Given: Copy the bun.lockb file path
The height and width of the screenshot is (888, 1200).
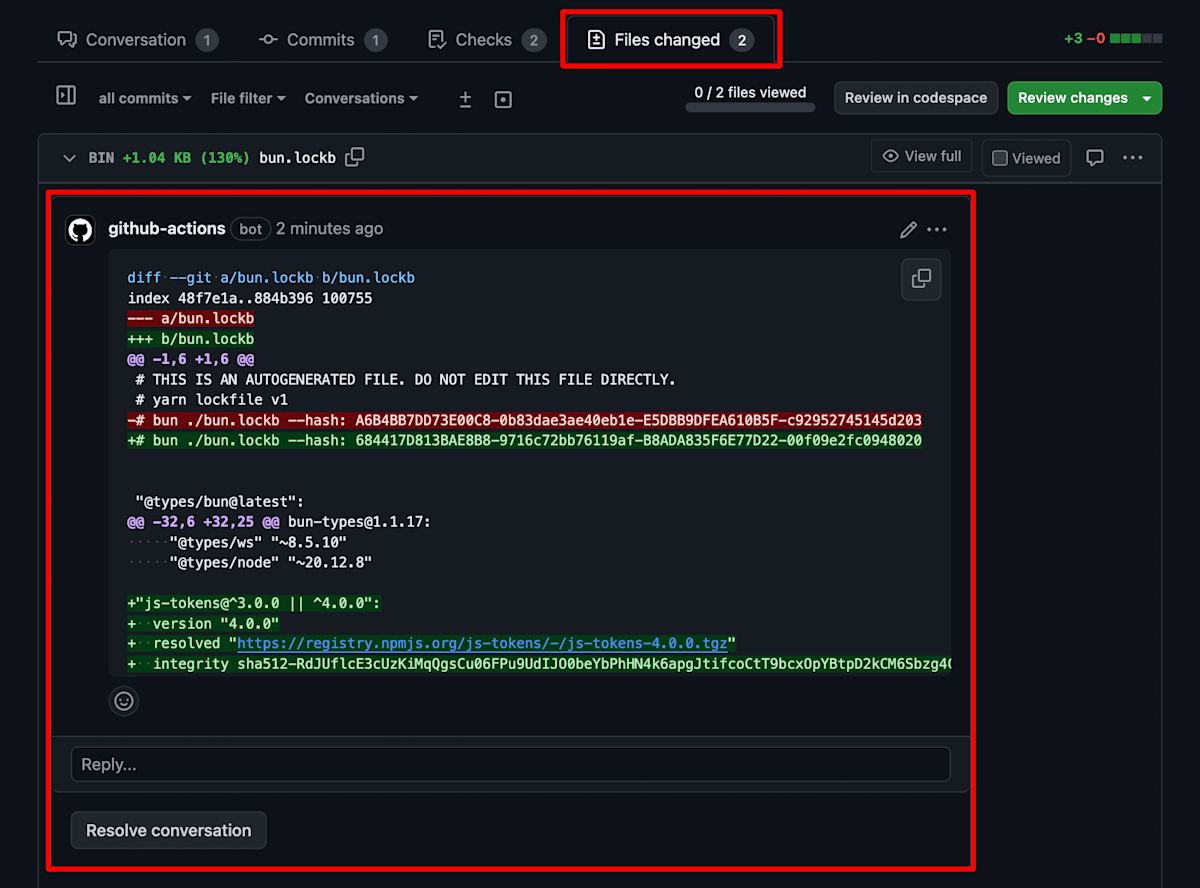Looking at the screenshot, I should [354, 157].
